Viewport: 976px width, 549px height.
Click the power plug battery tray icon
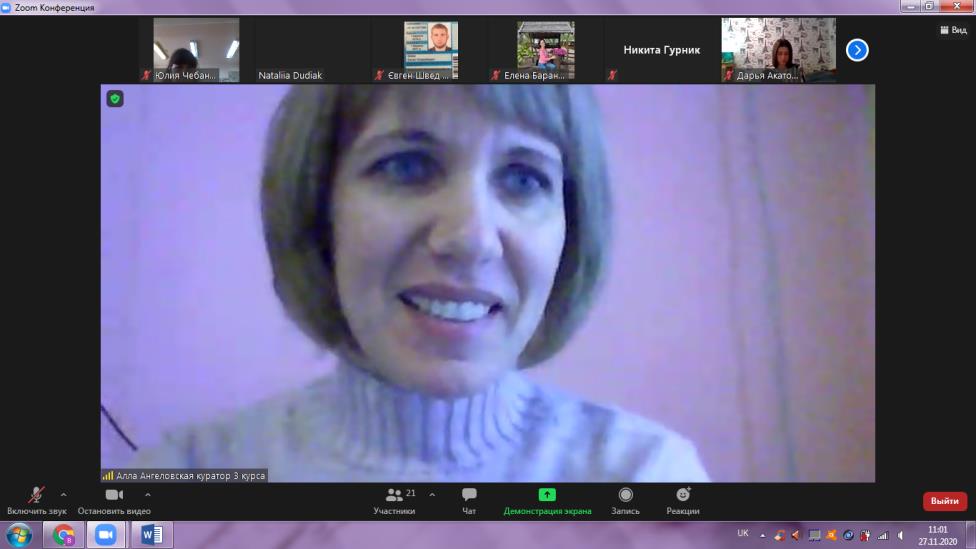[x=865, y=535]
